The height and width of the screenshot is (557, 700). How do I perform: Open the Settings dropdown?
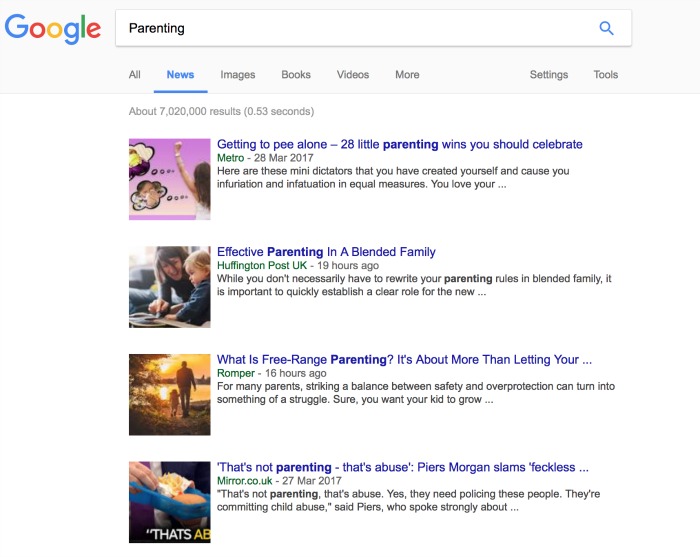(x=549, y=75)
